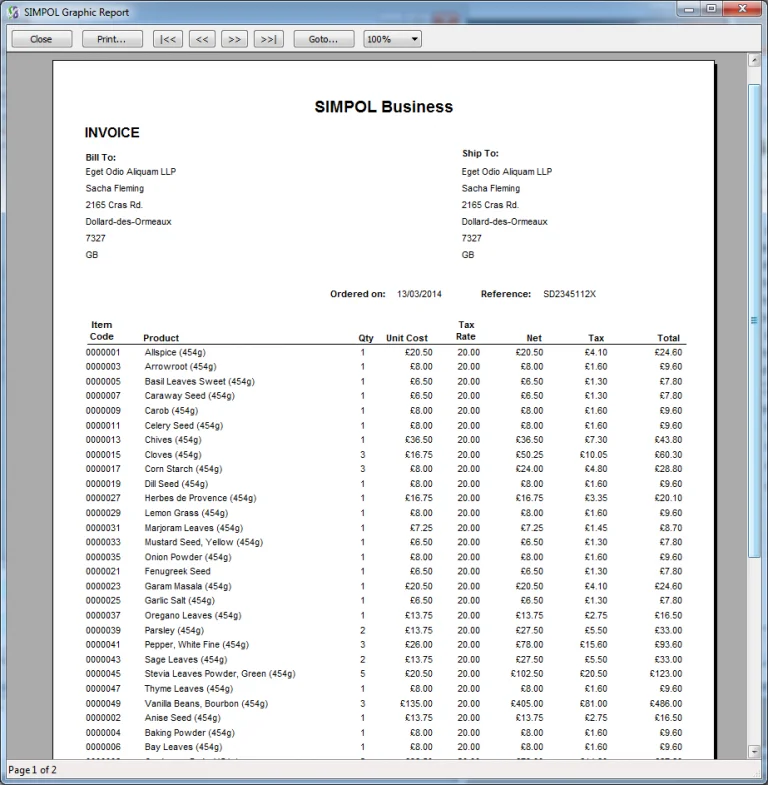The image size is (768, 785).
Task: Click the vertical scrollbar down arrow
Action: click(755, 751)
